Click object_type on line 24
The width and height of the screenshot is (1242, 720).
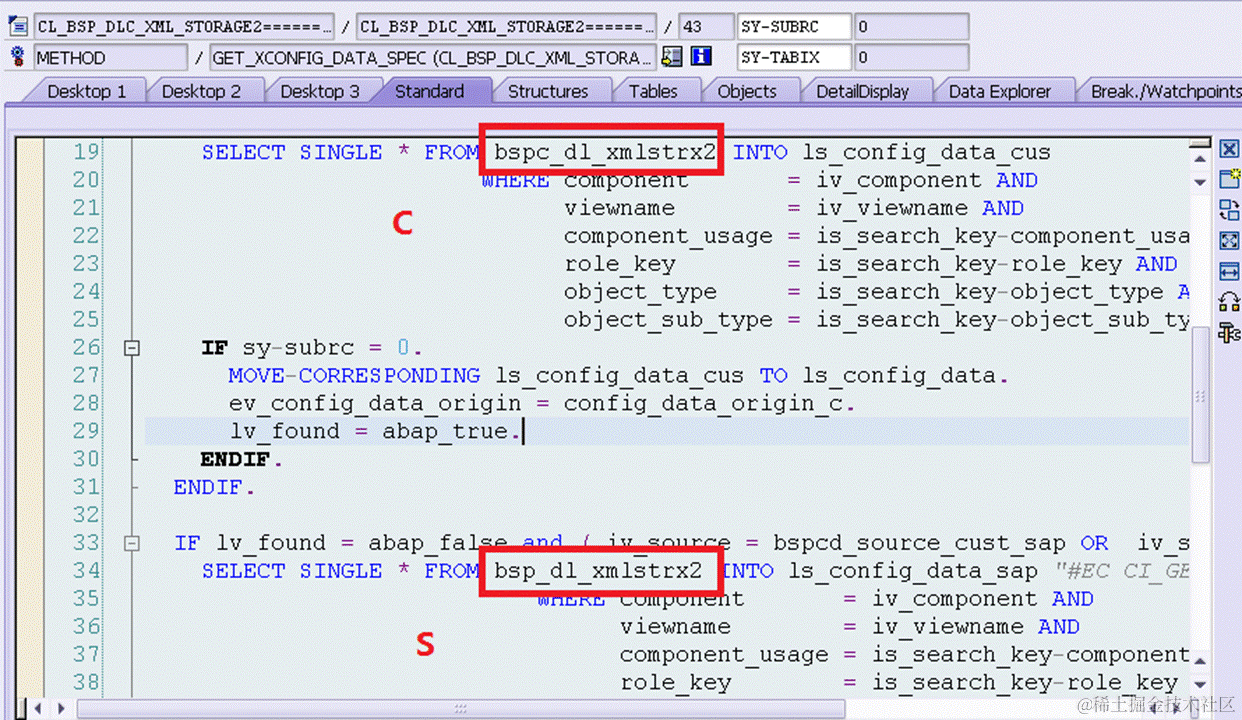click(x=640, y=292)
